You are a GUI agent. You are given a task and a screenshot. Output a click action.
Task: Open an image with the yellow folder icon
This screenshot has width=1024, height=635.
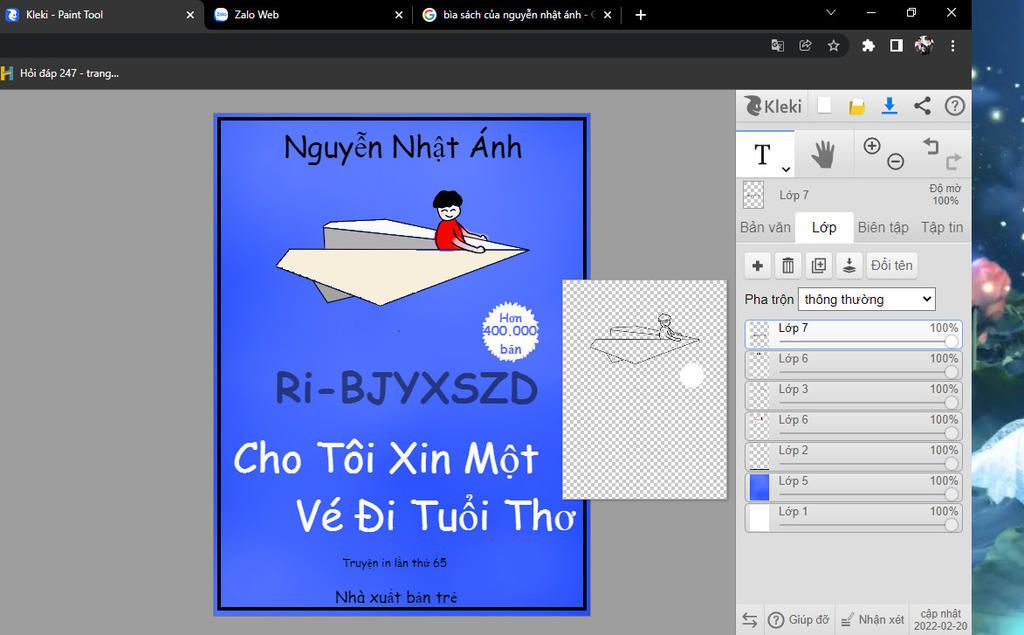click(x=857, y=106)
